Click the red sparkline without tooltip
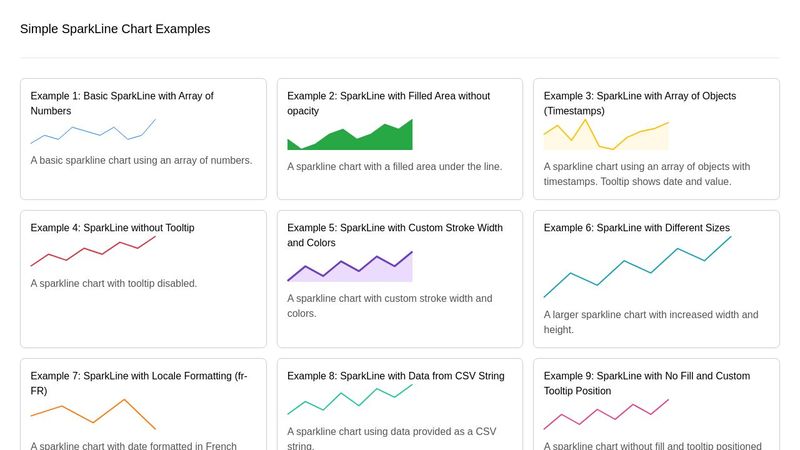Viewport: 800px width, 450px height. tap(93, 251)
